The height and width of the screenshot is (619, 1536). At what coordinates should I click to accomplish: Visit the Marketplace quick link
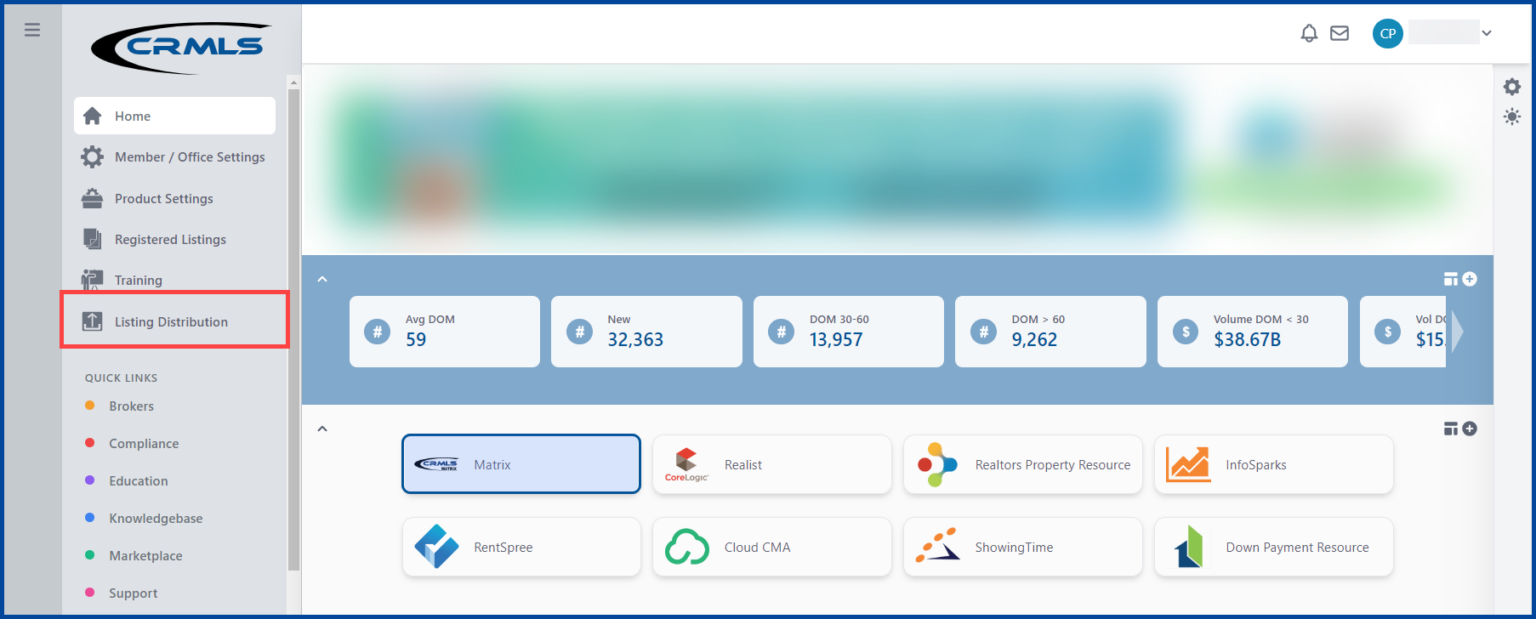point(144,555)
